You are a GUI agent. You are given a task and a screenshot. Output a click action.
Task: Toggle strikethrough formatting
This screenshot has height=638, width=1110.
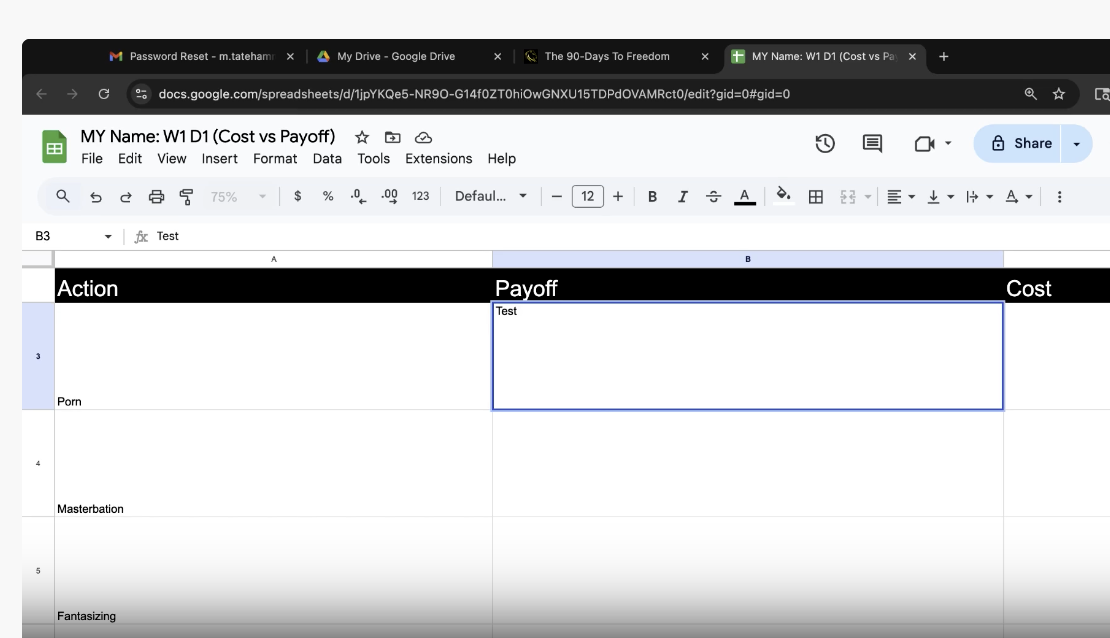[714, 197]
